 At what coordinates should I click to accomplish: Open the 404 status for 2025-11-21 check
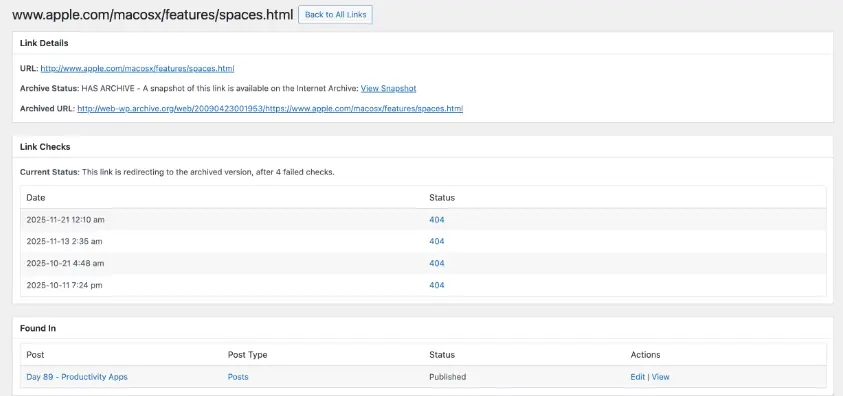[x=437, y=220]
